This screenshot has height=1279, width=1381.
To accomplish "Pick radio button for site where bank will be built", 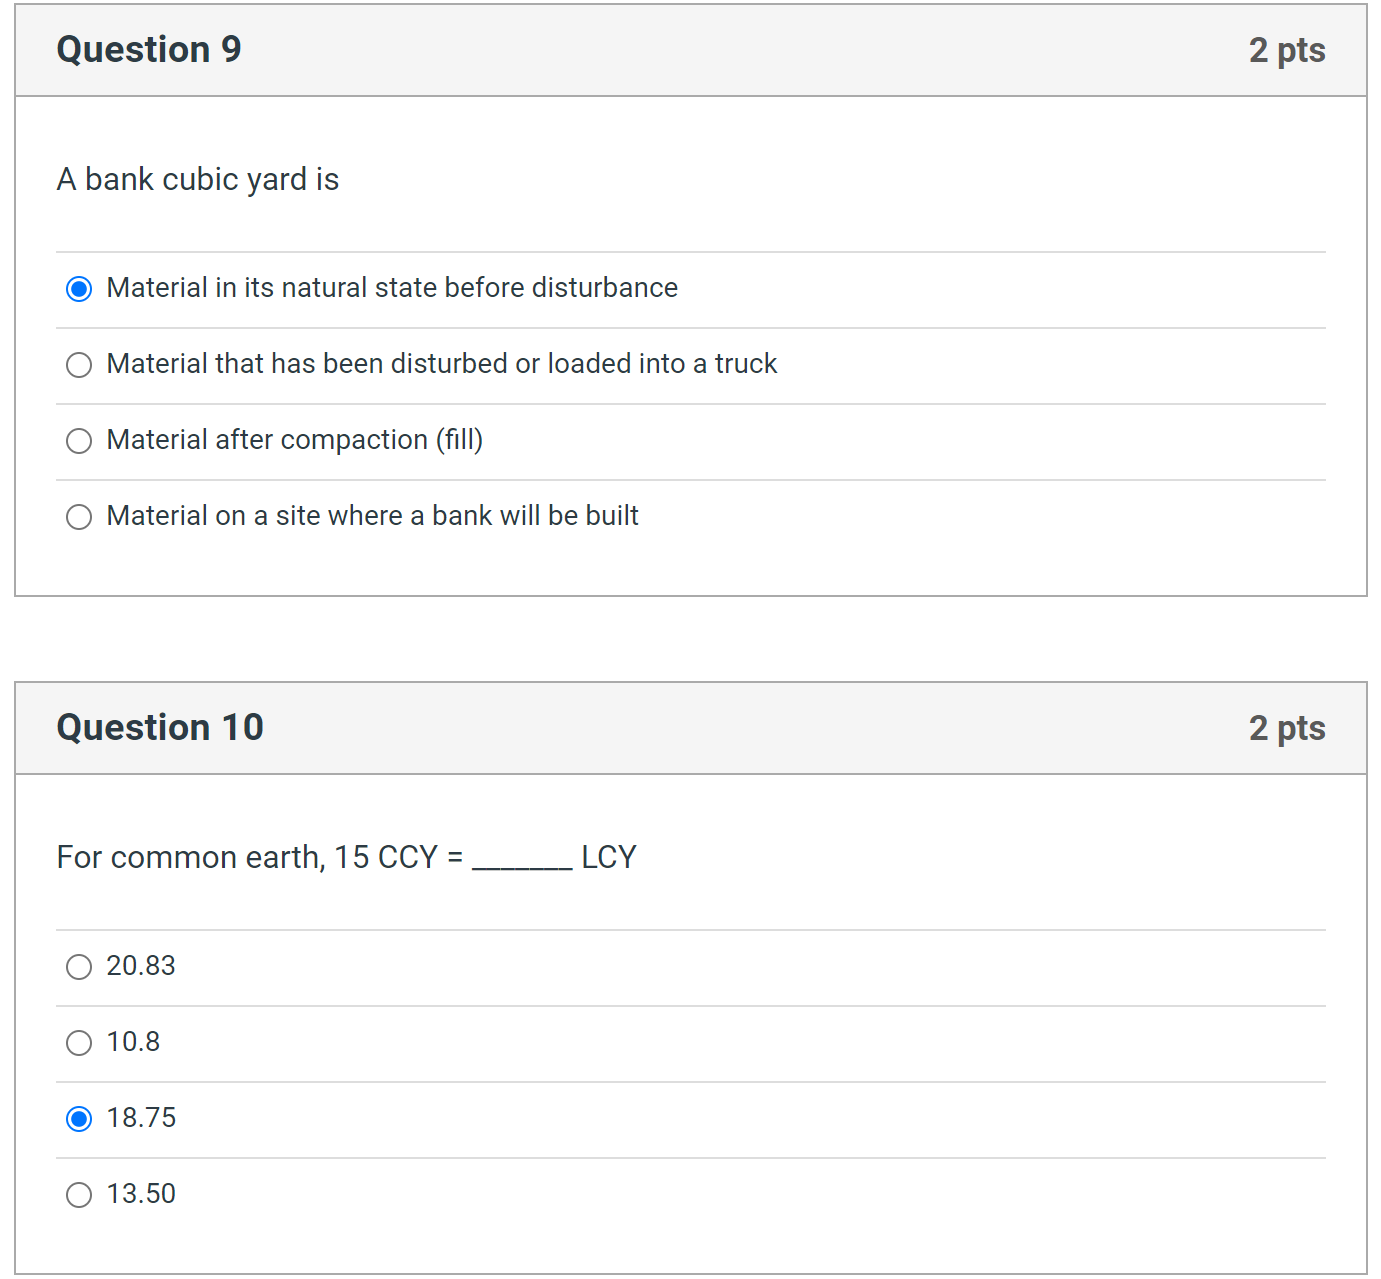I will click(x=79, y=517).
